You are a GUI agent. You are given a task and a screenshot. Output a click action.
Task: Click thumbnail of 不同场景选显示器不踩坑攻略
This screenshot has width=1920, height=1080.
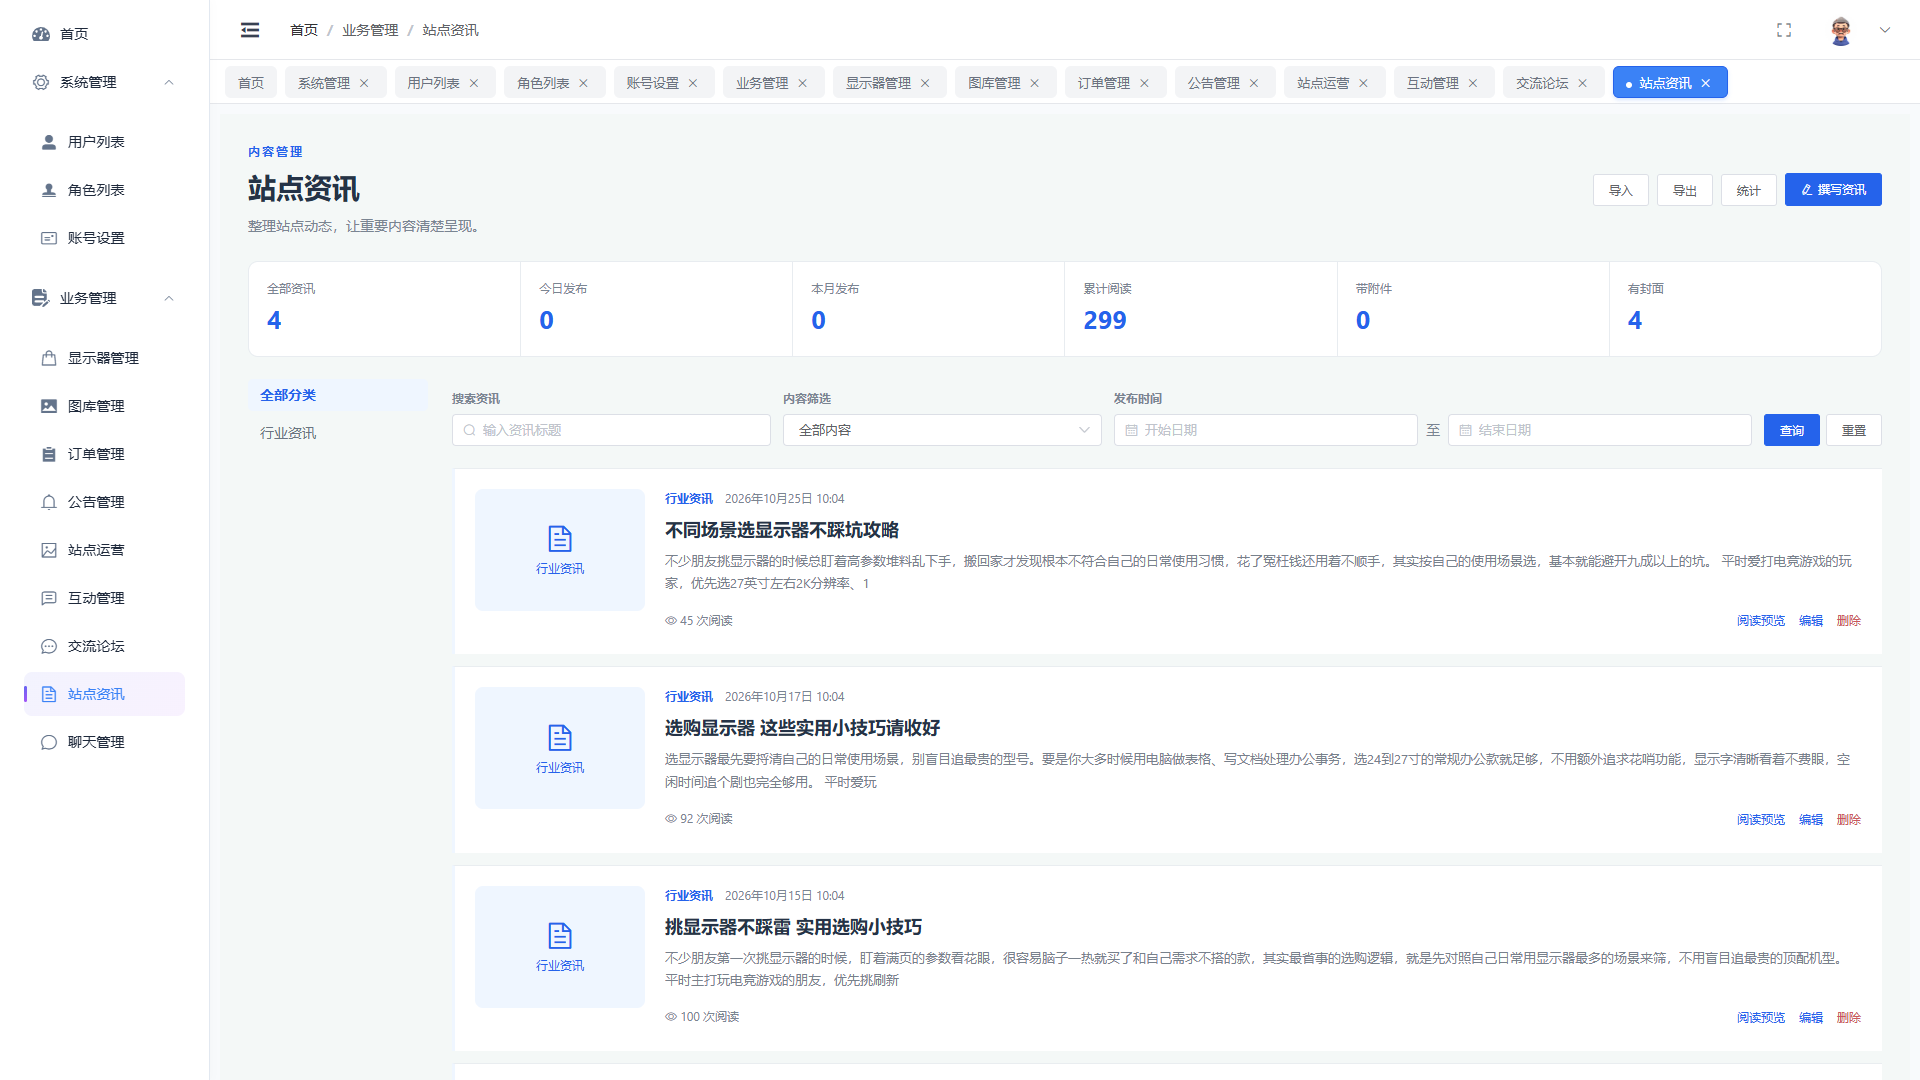560,550
